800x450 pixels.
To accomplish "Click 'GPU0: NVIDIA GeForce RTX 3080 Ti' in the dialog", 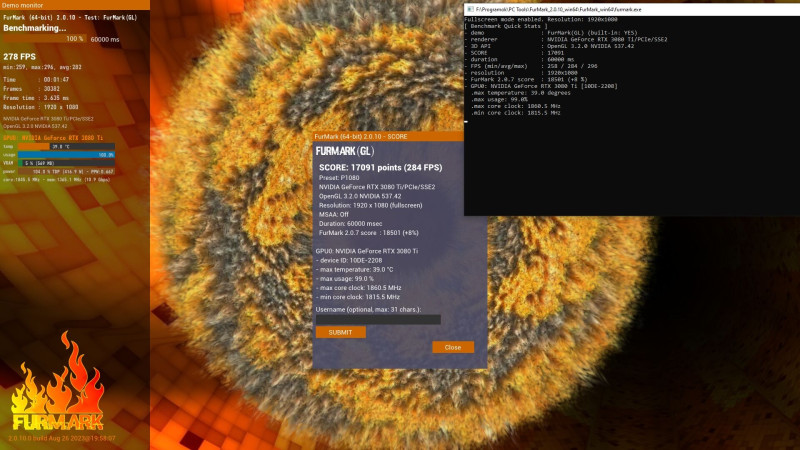I will click(x=367, y=251).
